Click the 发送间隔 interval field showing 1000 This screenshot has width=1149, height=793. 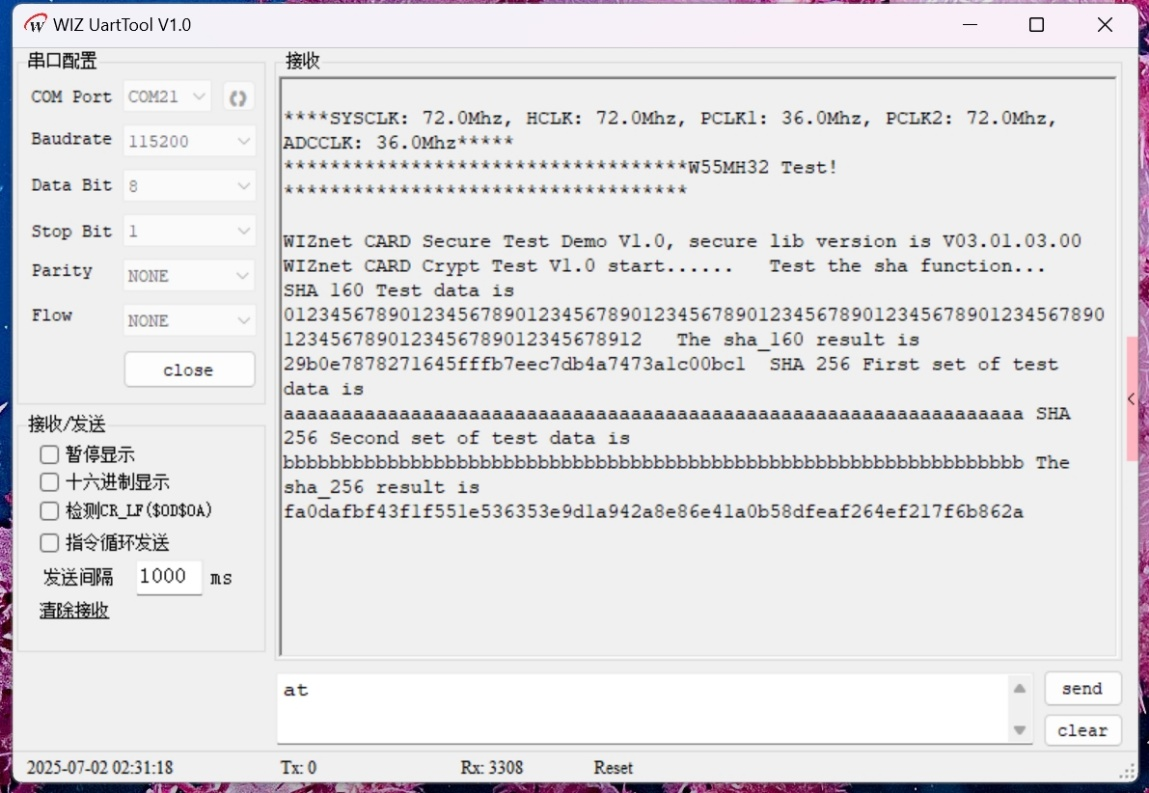click(168, 577)
